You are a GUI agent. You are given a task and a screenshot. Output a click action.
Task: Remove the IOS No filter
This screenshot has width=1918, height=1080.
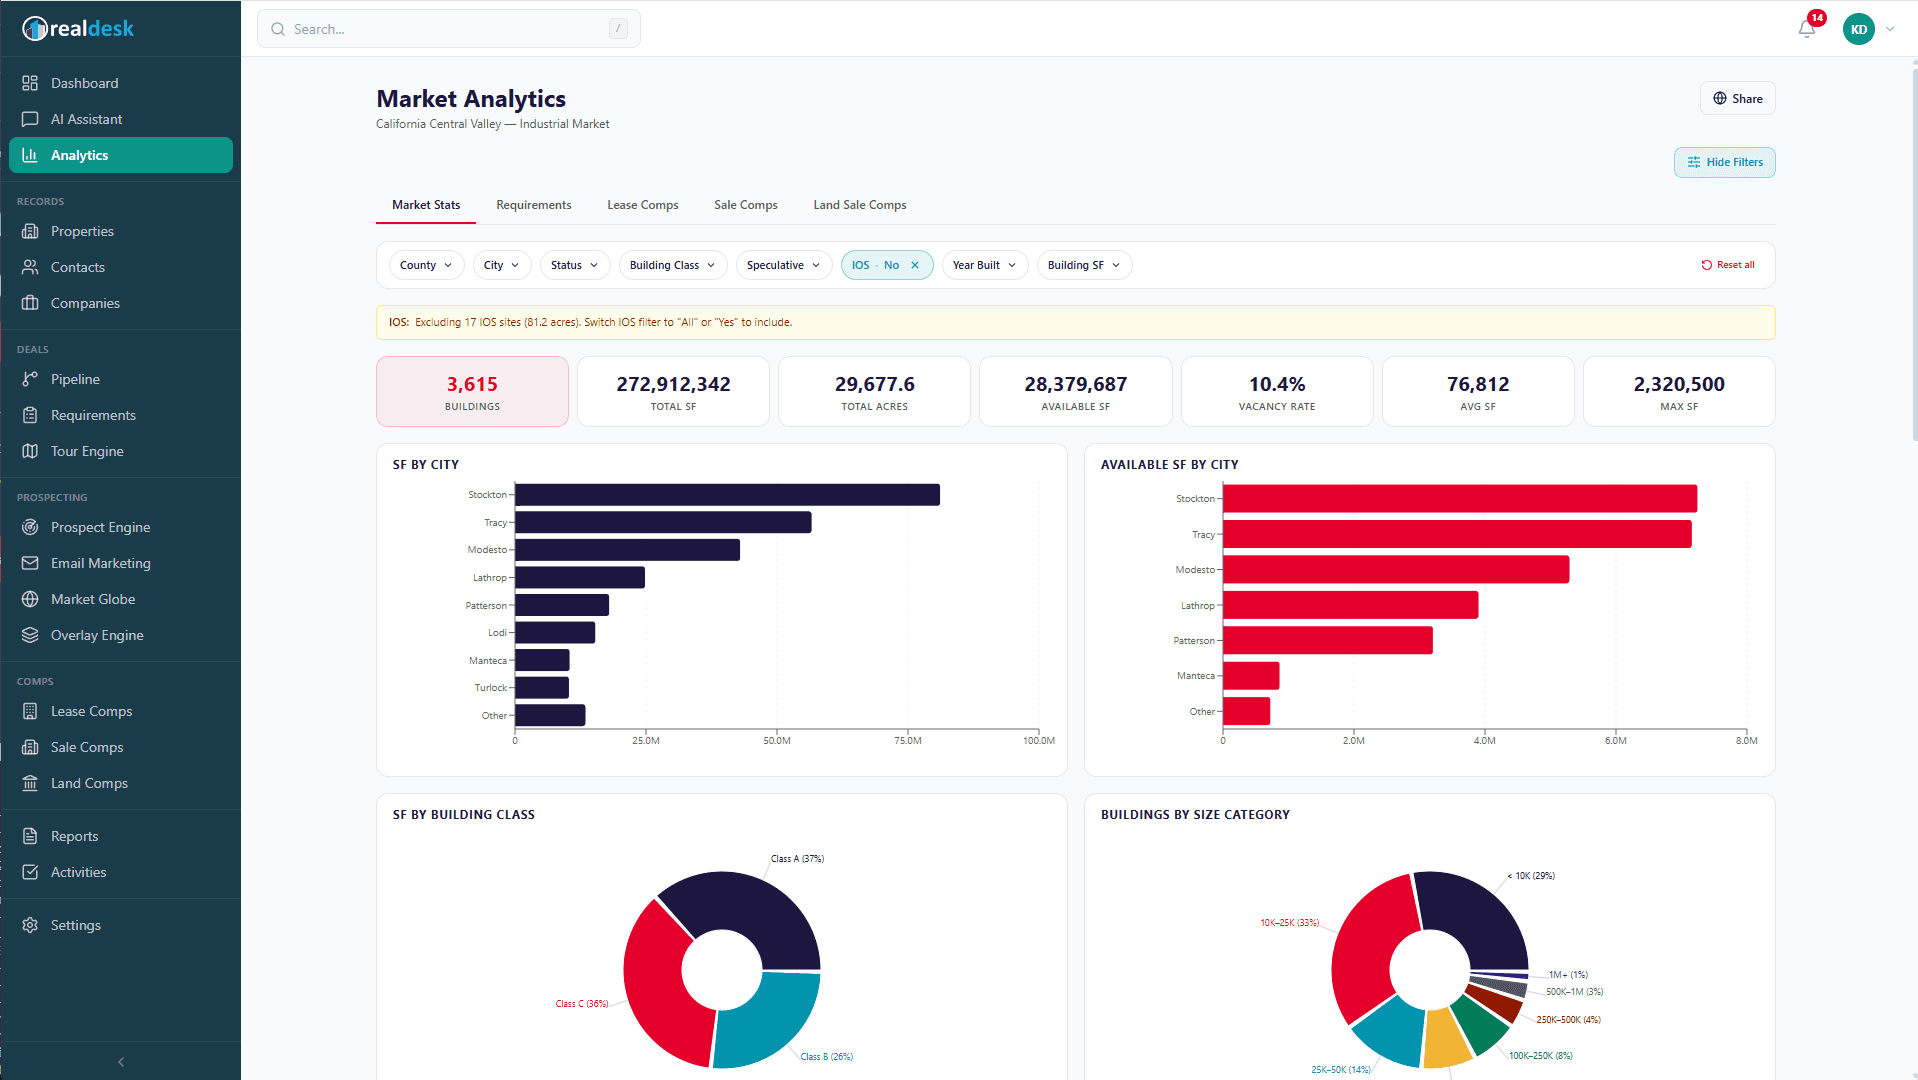click(915, 265)
